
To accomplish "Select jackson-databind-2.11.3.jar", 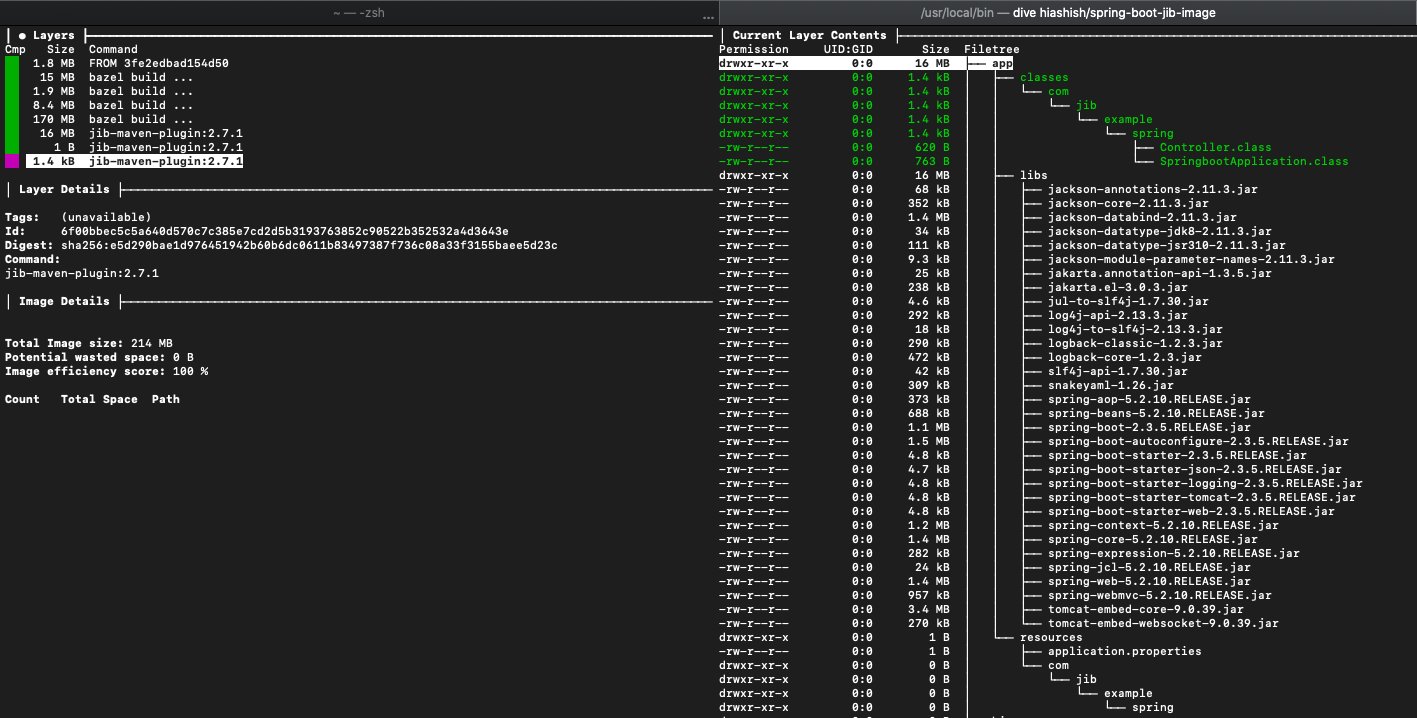I will (x=1142, y=217).
